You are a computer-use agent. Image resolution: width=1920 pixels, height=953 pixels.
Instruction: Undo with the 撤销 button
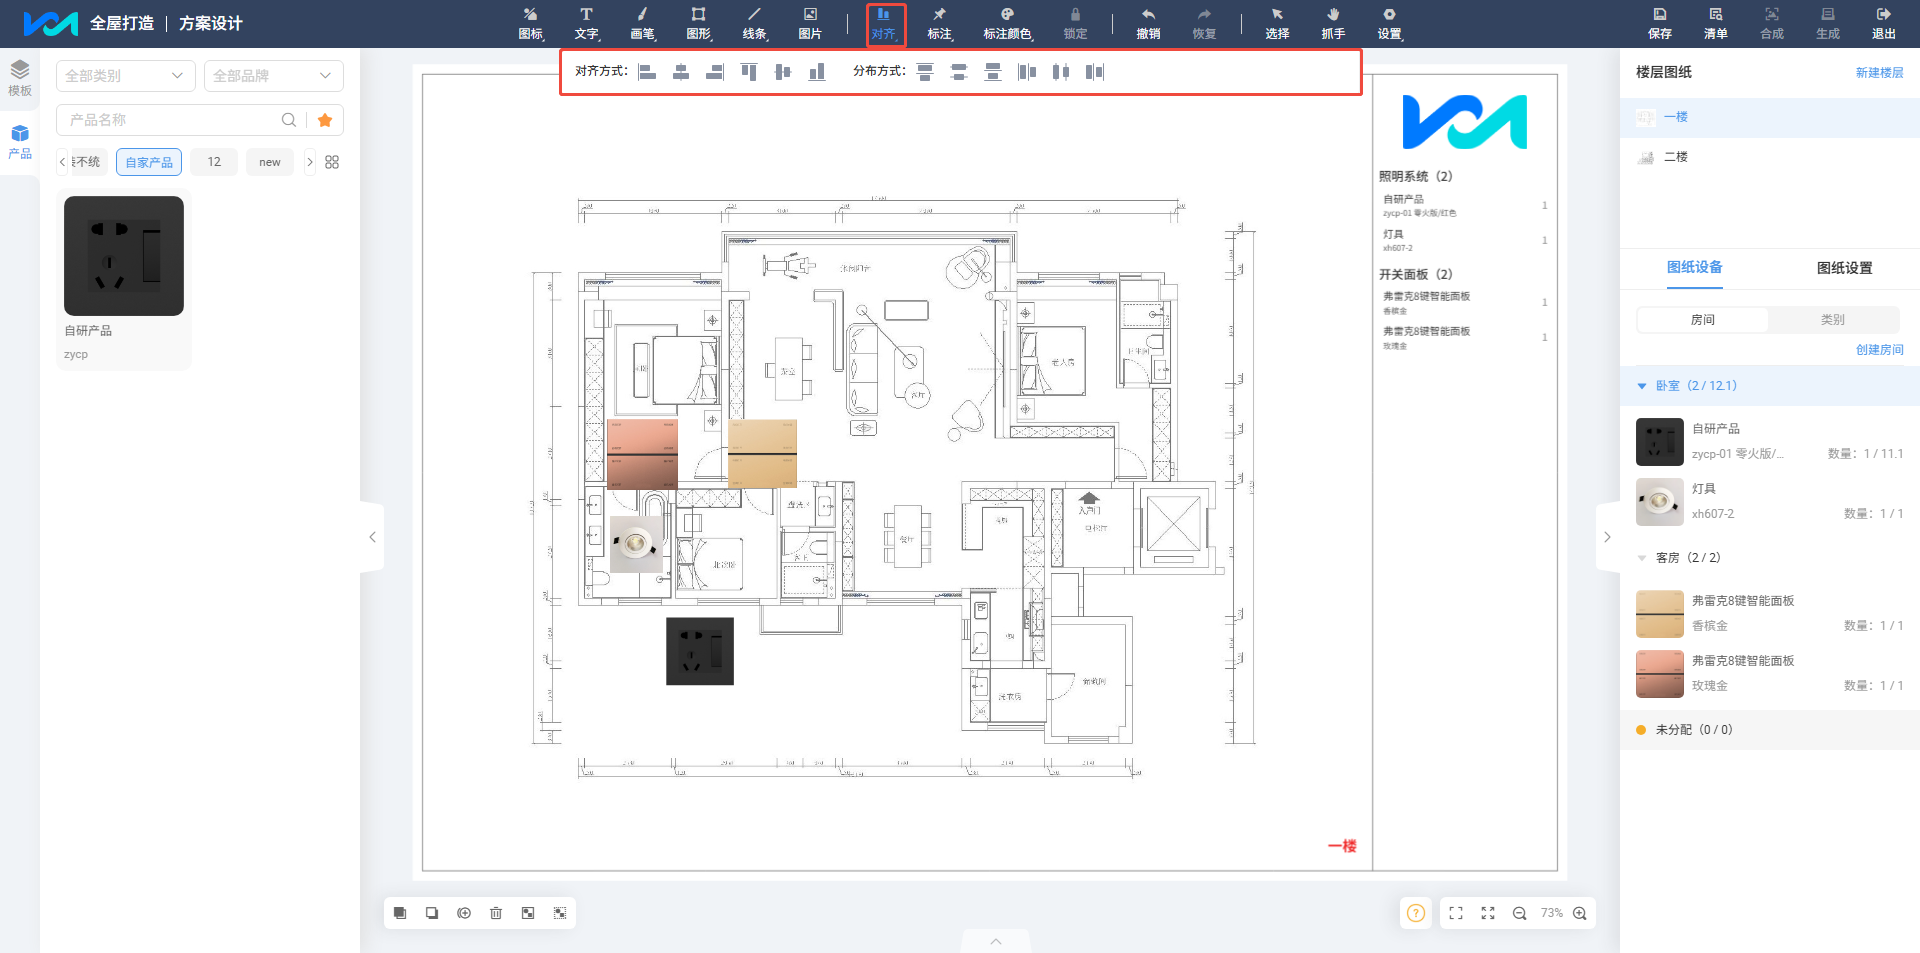[x=1148, y=24]
